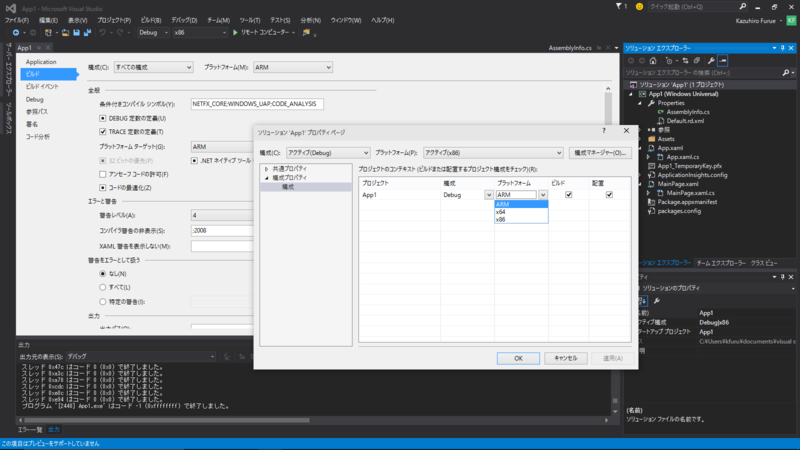Open the build page ARM platform dropdown
The image size is (800, 450).
click(293, 67)
